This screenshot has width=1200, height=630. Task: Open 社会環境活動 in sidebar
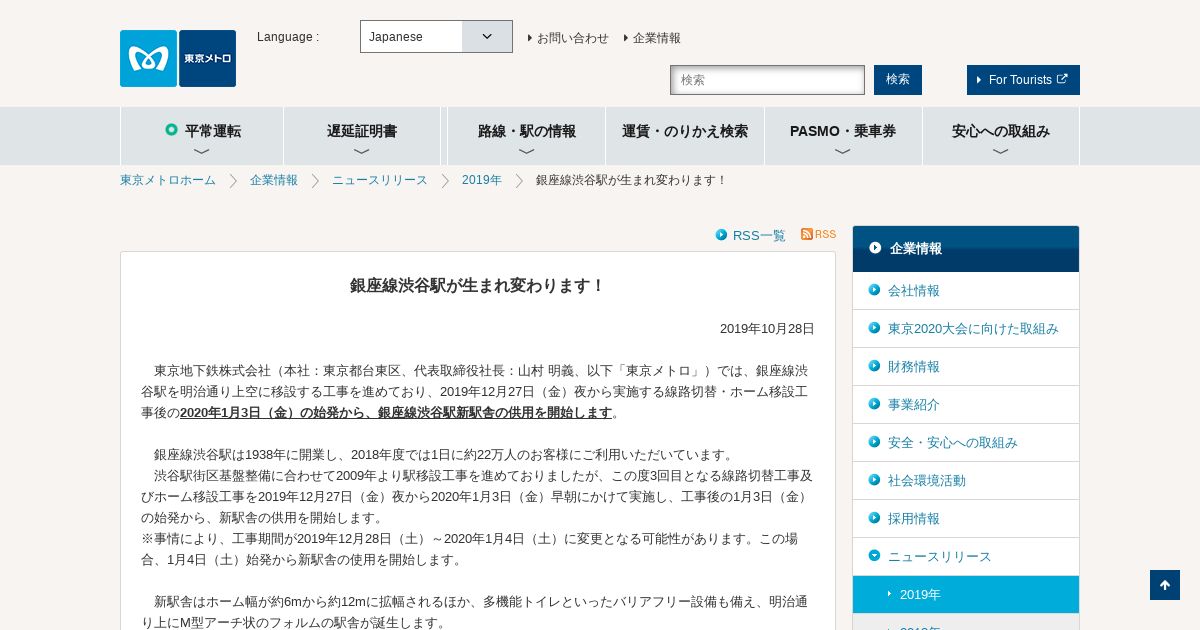coord(966,480)
